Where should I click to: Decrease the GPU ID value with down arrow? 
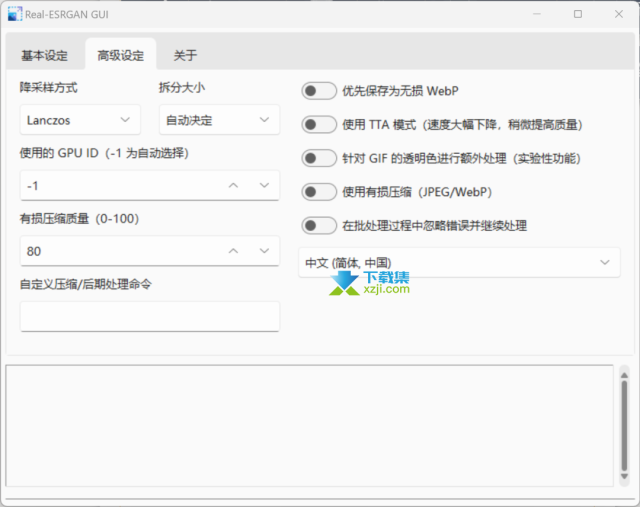click(x=264, y=186)
